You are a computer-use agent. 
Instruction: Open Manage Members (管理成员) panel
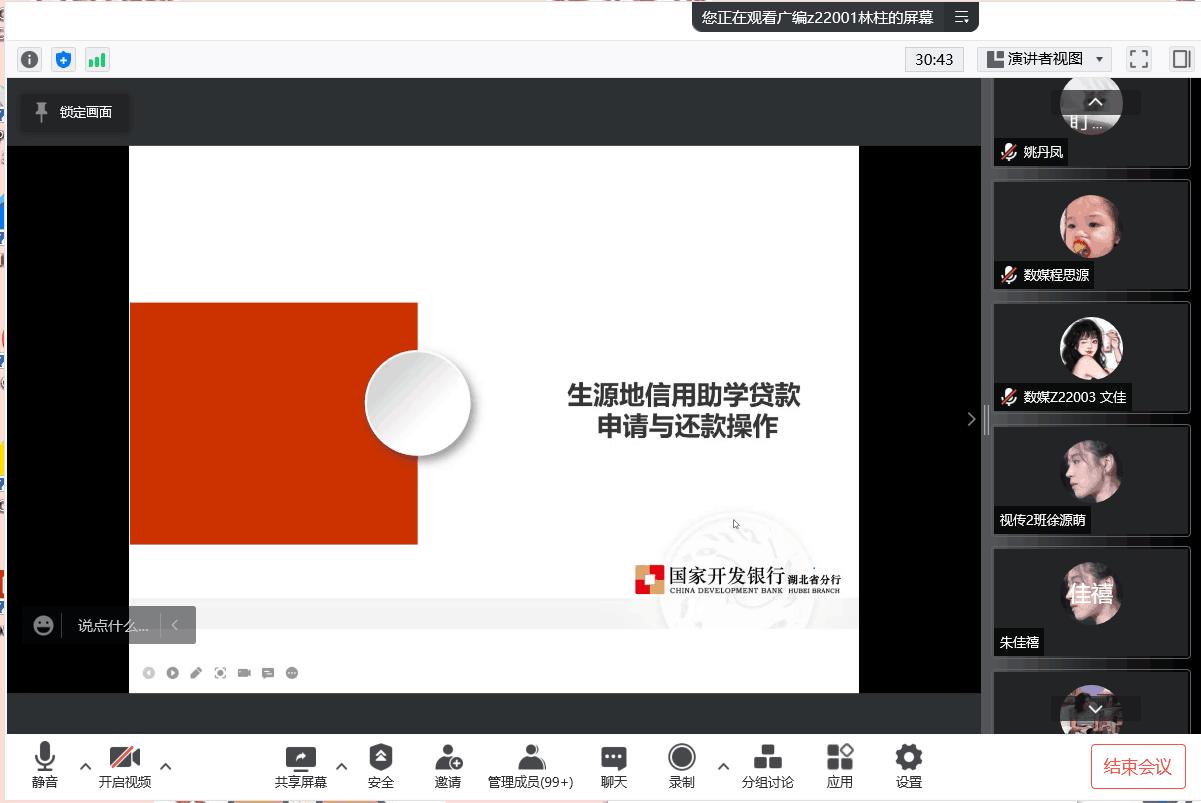click(530, 766)
